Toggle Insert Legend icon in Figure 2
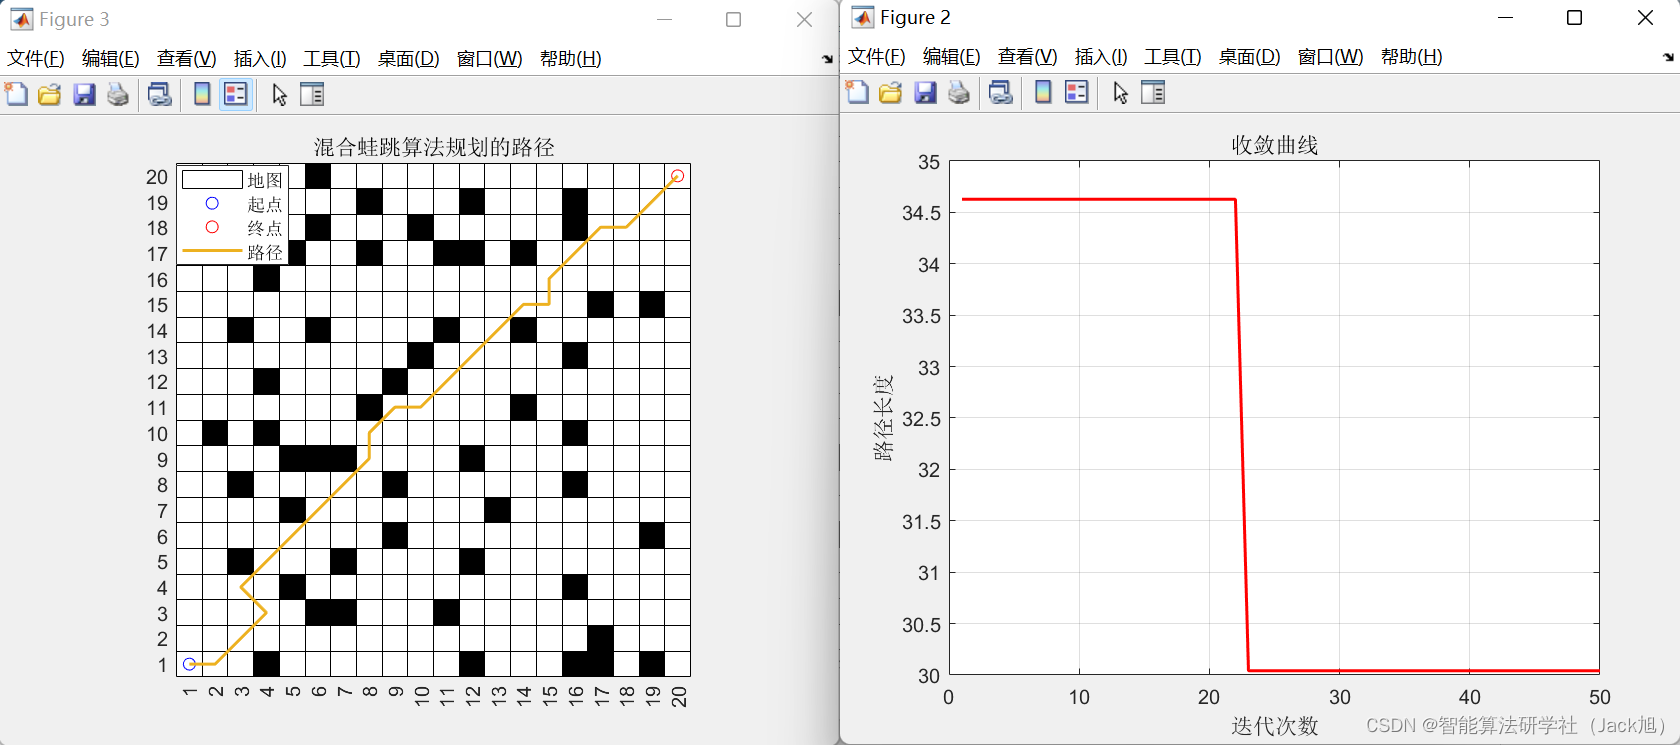 pyautogui.click(x=1077, y=93)
